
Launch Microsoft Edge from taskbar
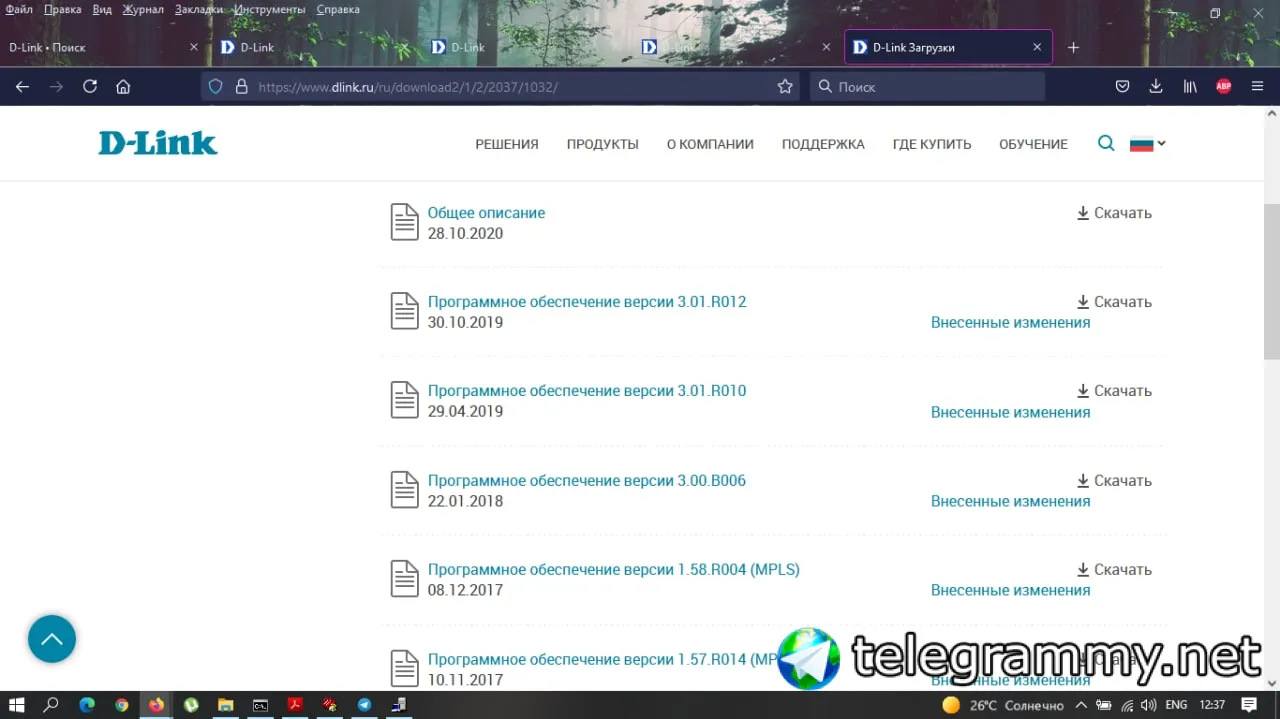pos(87,705)
